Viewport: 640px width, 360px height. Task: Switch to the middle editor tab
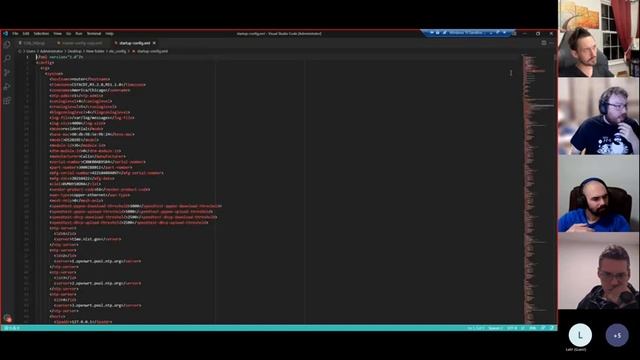pos(82,43)
